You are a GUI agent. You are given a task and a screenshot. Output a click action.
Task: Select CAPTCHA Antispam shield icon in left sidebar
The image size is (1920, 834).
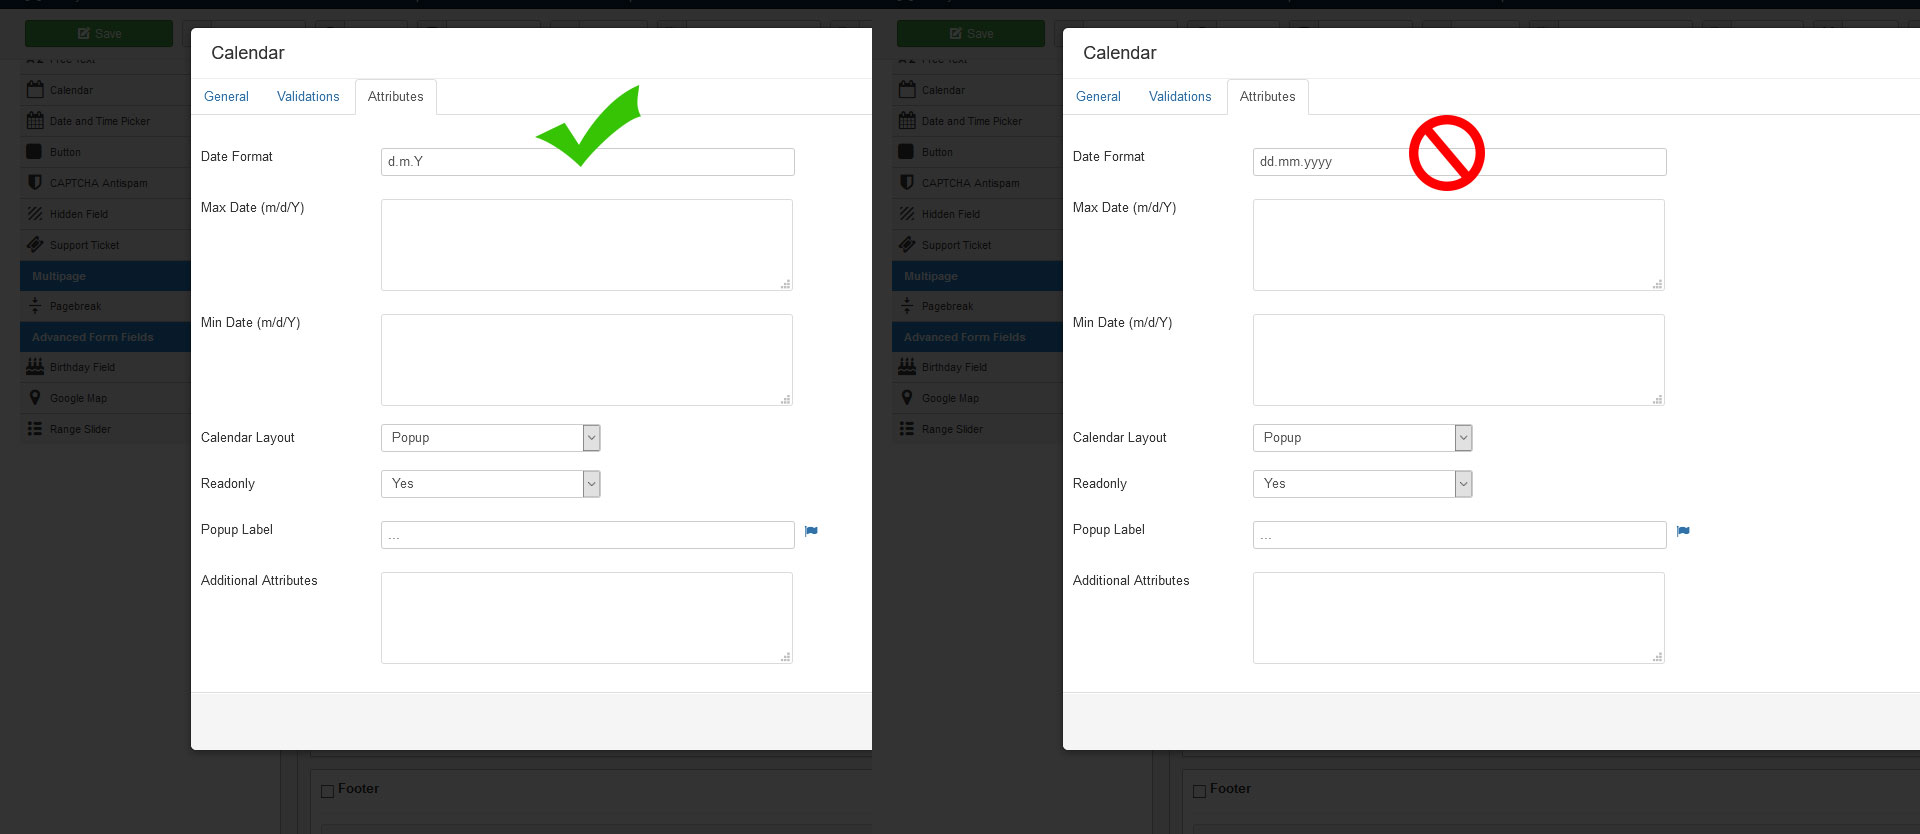pos(35,182)
